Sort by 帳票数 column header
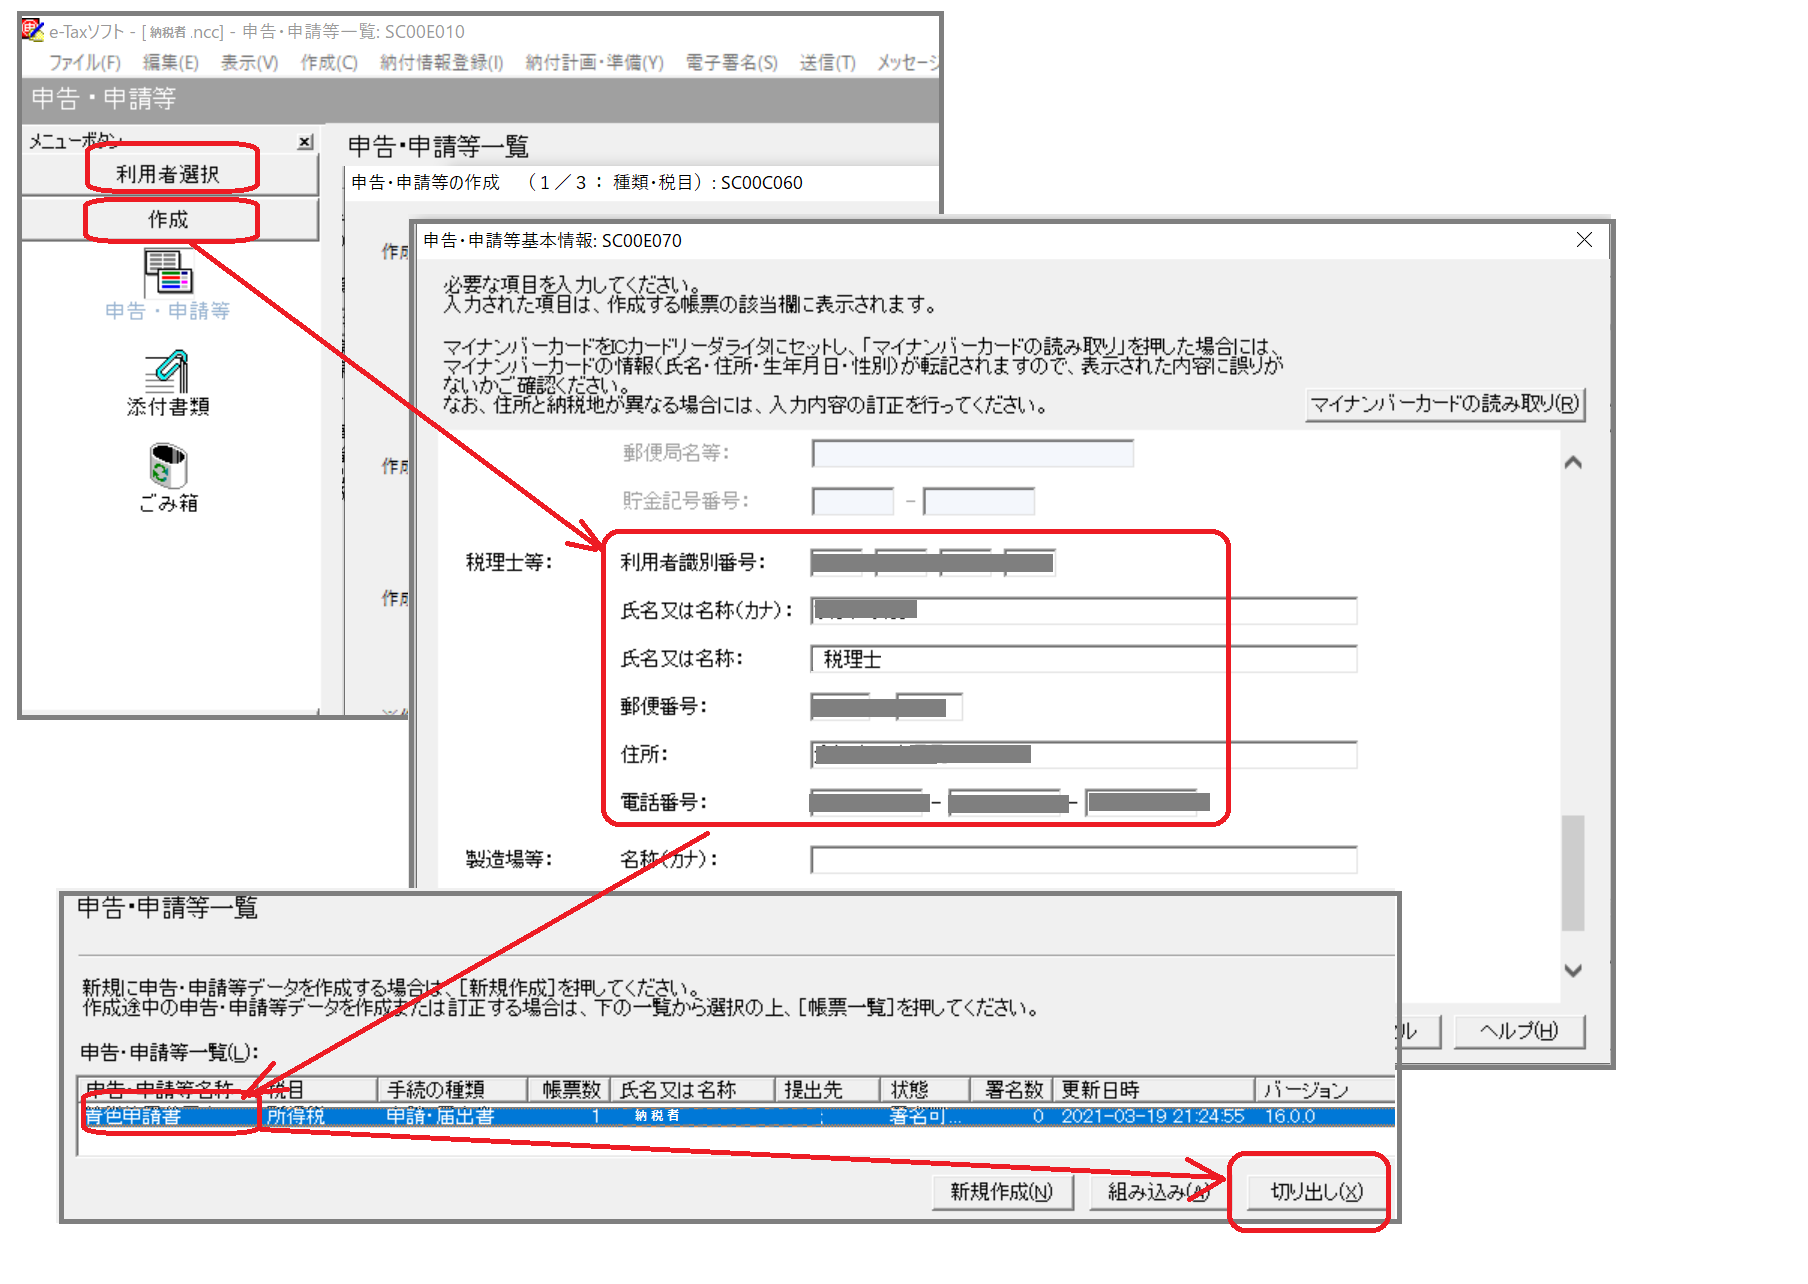This screenshot has height=1284, width=1808. click(569, 1089)
